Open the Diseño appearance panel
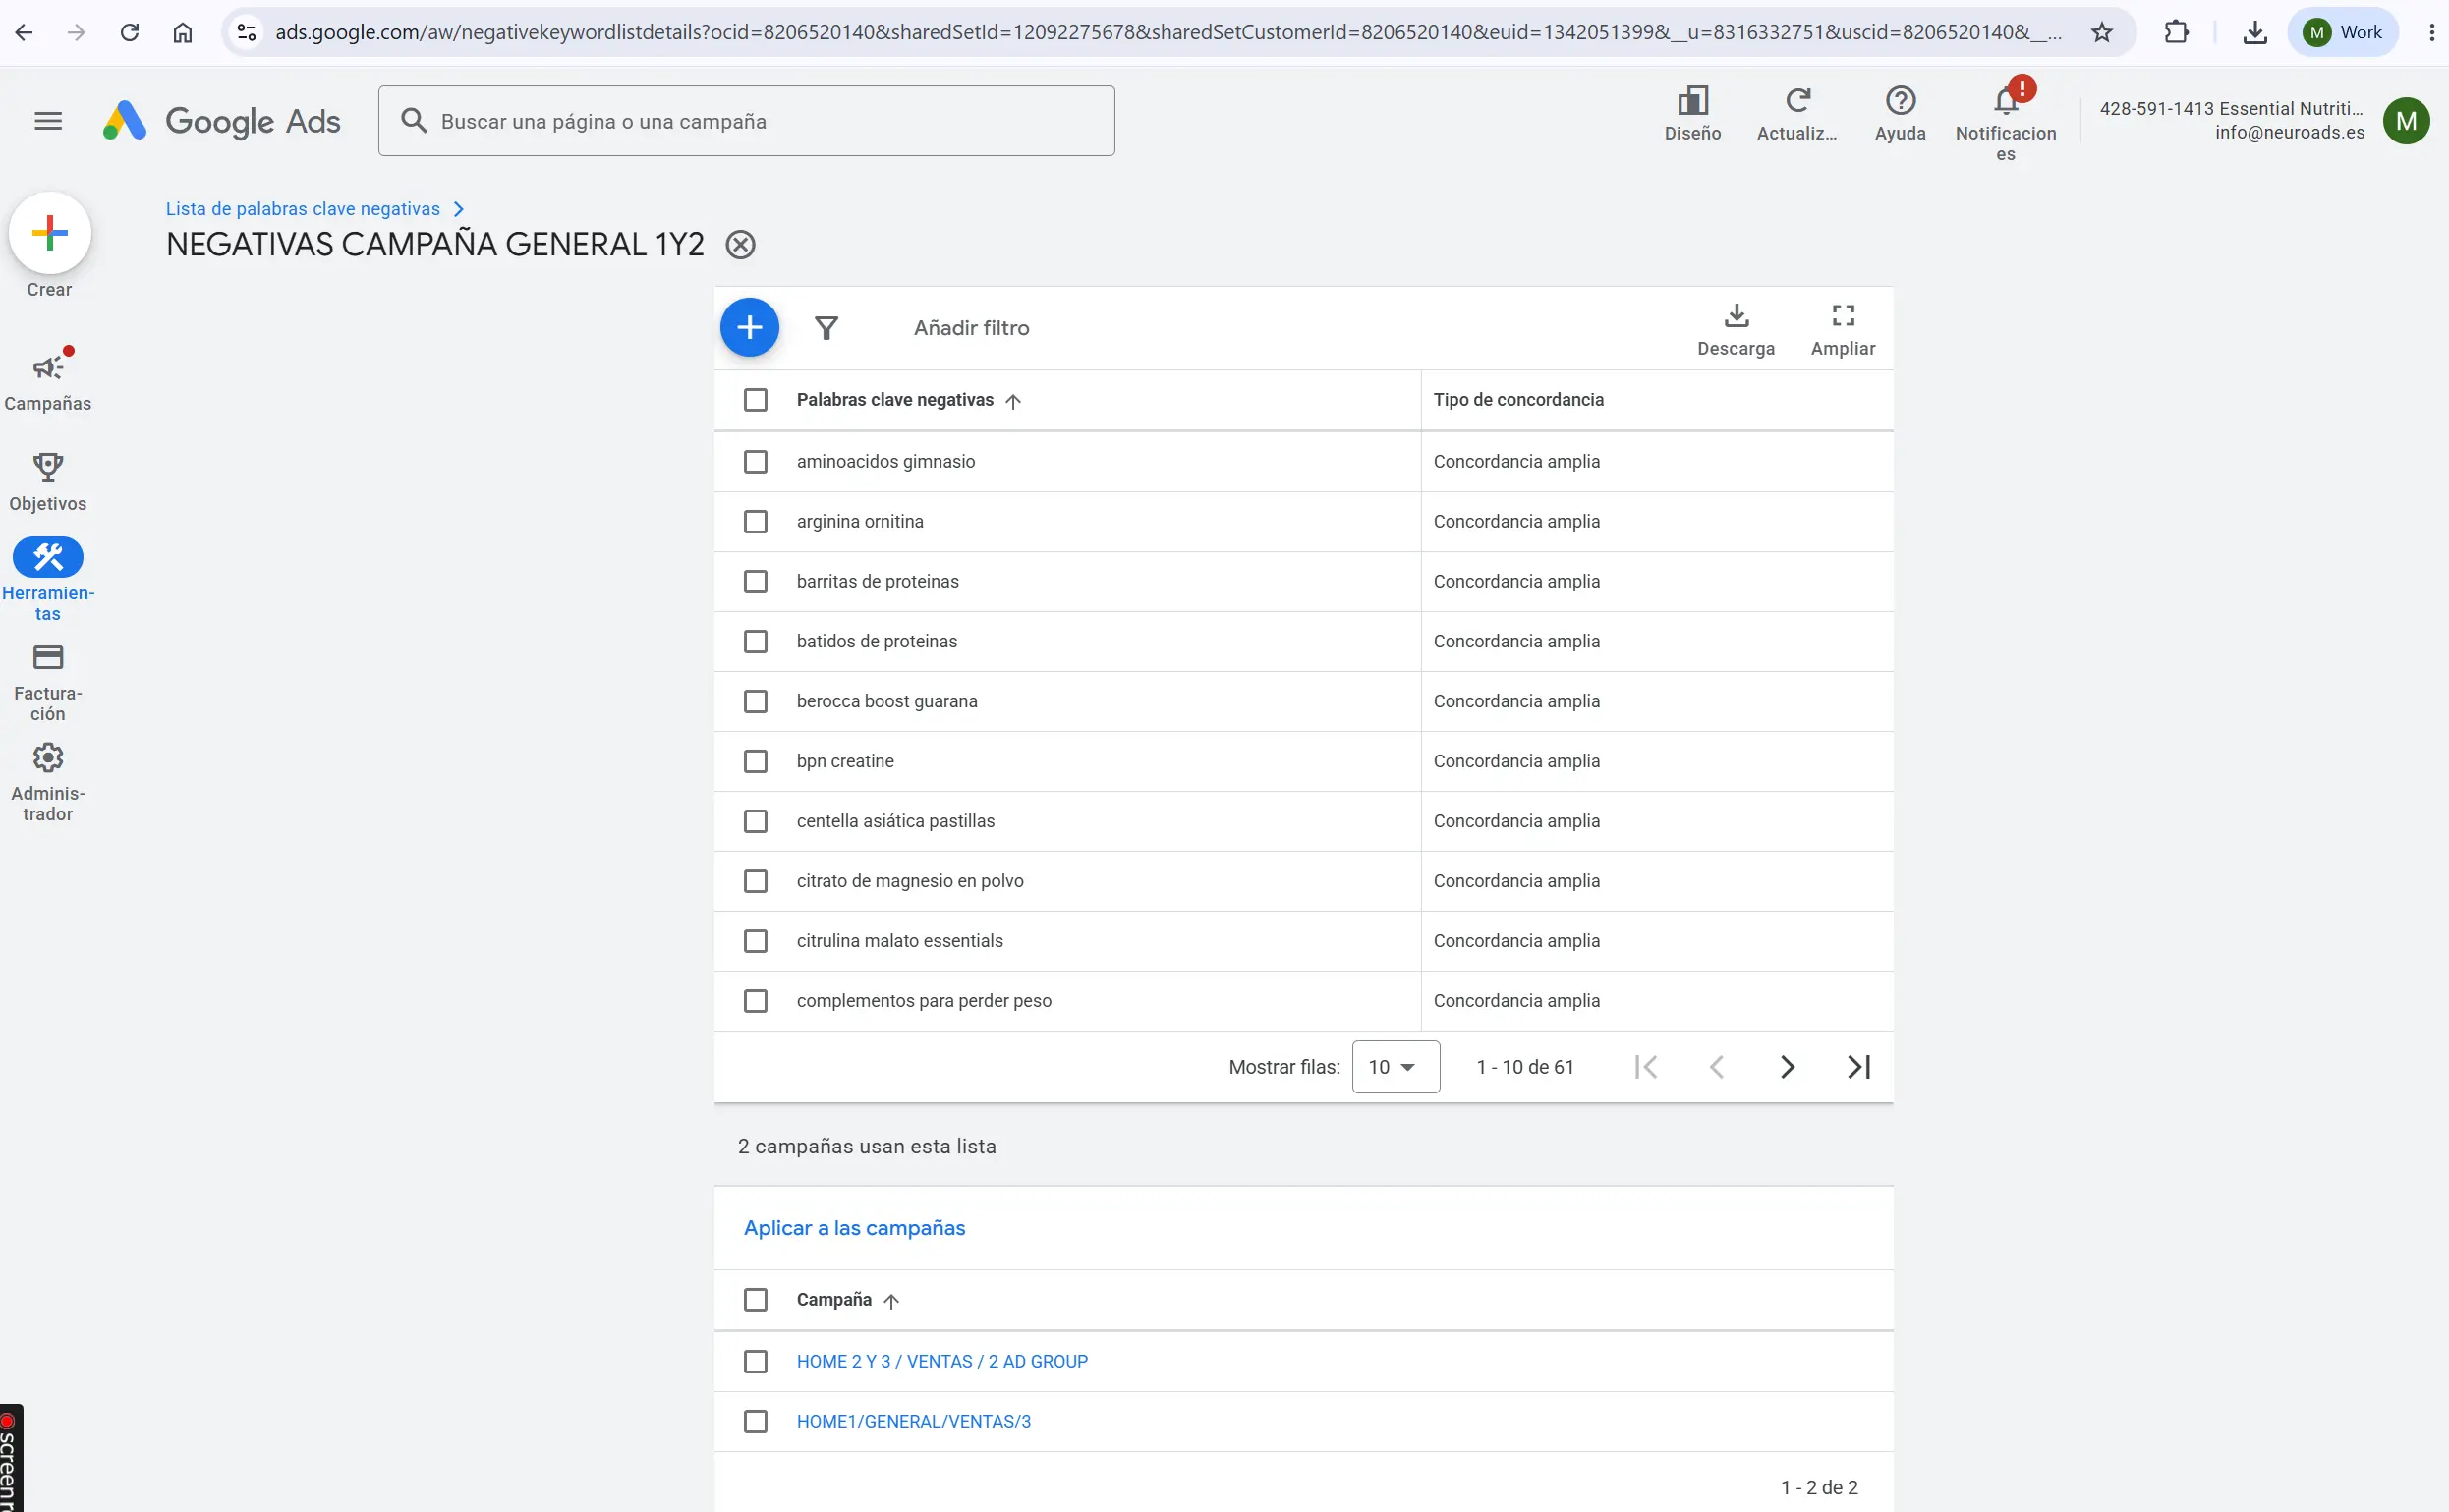This screenshot has height=1512, width=2449. coord(1692,113)
